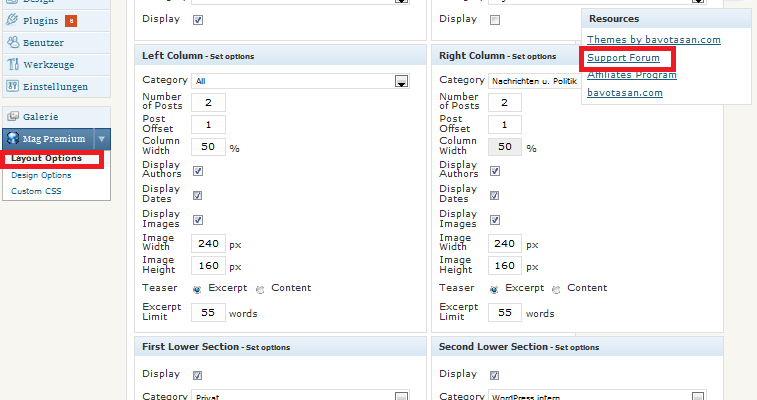Open the Support Forum link
The height and width of the screenshot is (400, 757).
(623, 58)
